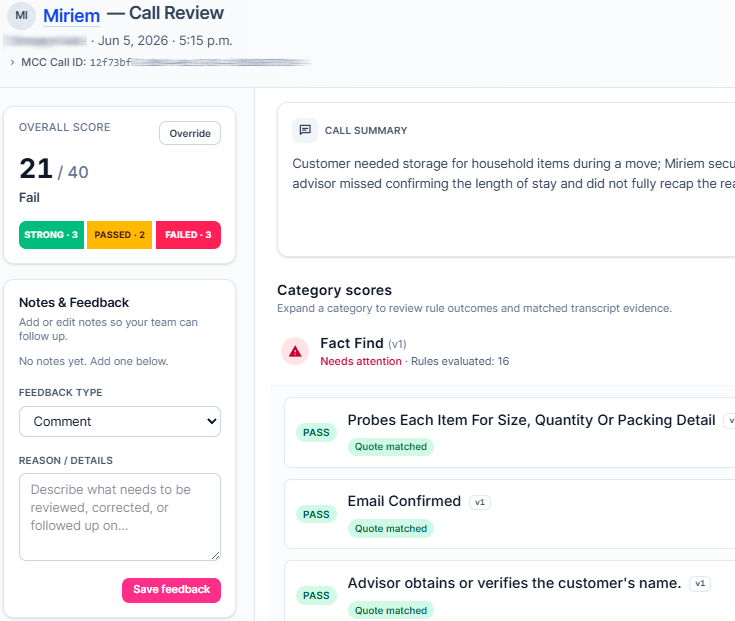This screenshot has height=621, width=735.
Task: Click the resize handle of details textarea
Action: (x=215, y=555)
